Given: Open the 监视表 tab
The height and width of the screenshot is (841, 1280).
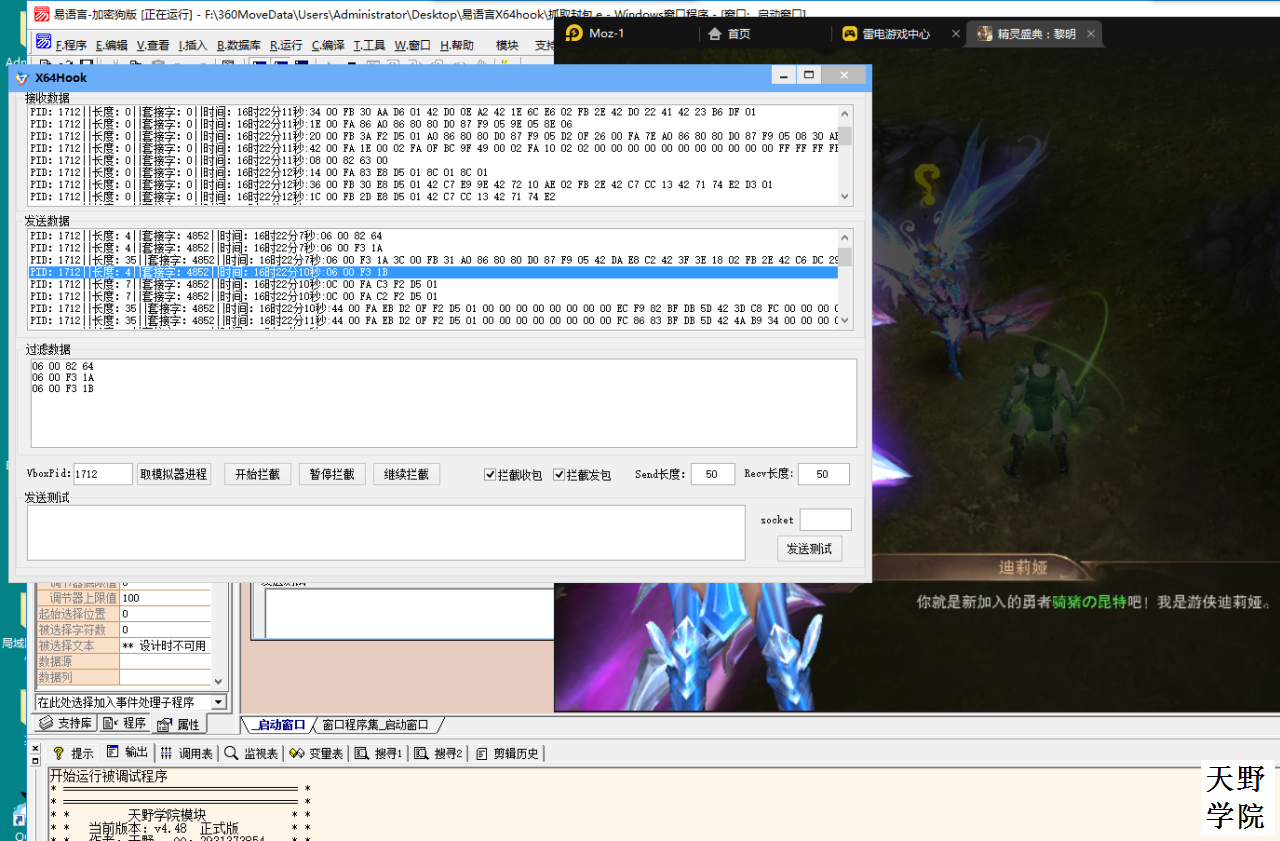Looking at the screenshot, I should coord(251,753).
